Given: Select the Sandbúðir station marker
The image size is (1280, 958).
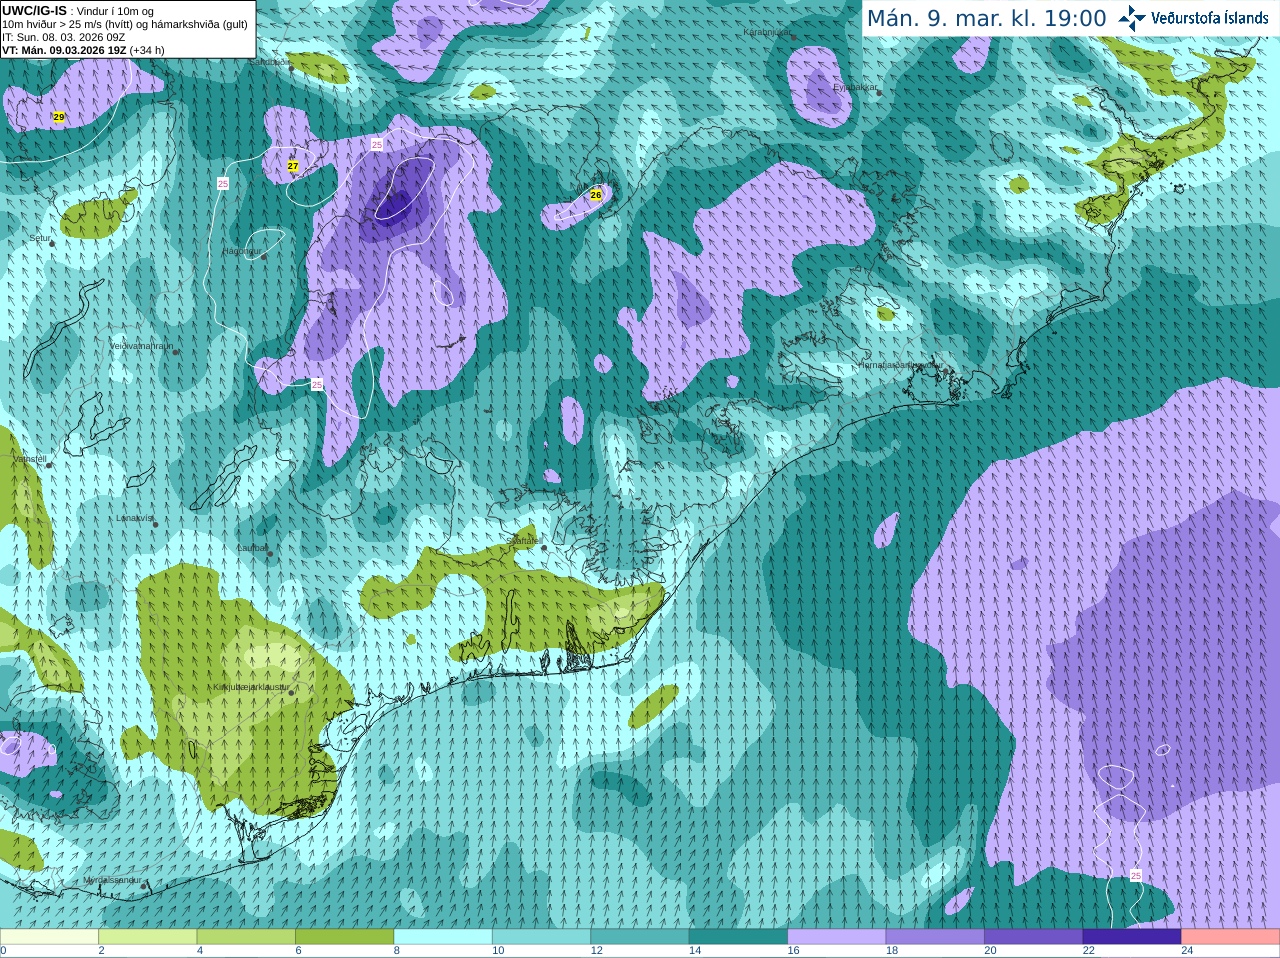Looking at the screenshot, I should (290, 68).
